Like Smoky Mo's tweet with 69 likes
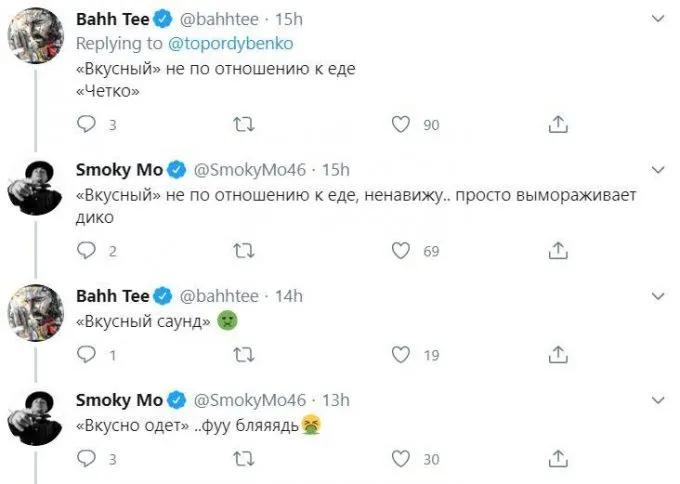 click(401, 250)
